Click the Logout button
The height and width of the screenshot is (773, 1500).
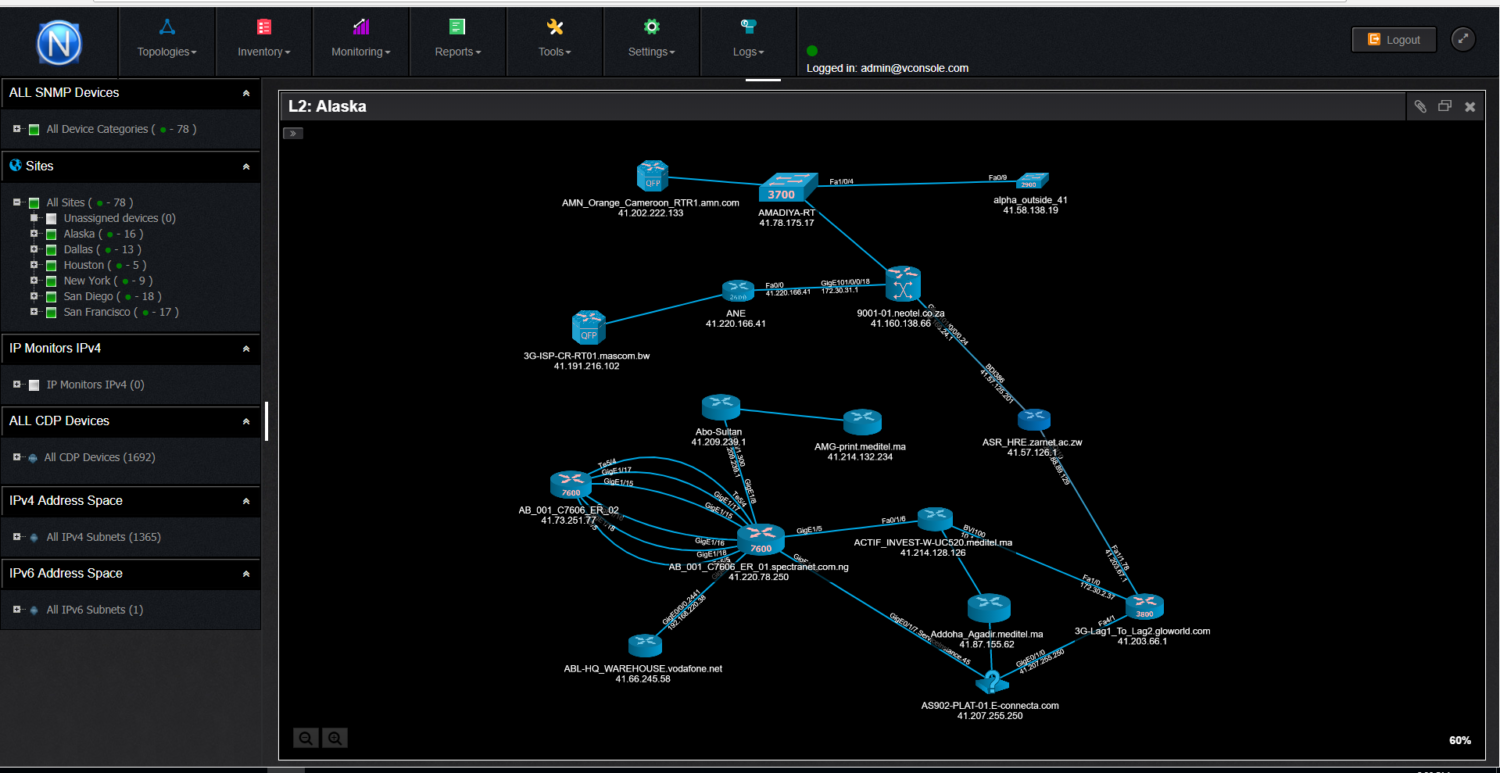tap(1393, 39)
